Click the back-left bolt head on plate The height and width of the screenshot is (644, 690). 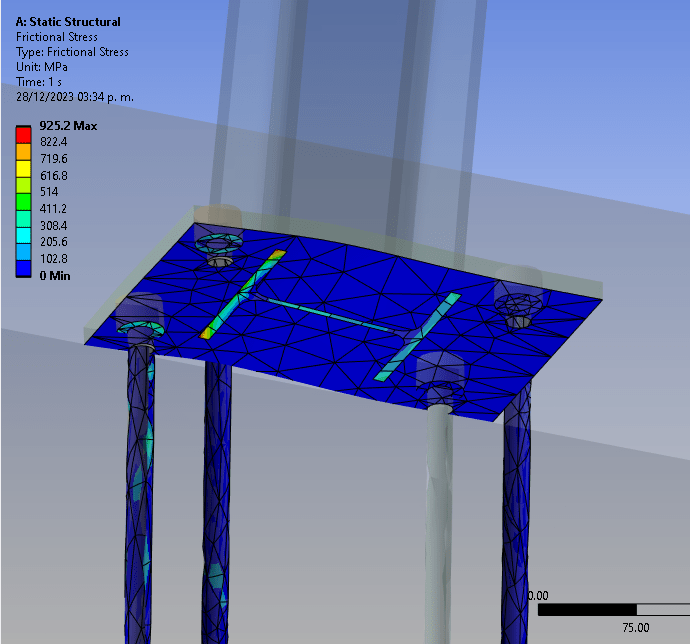pos(218,243)
